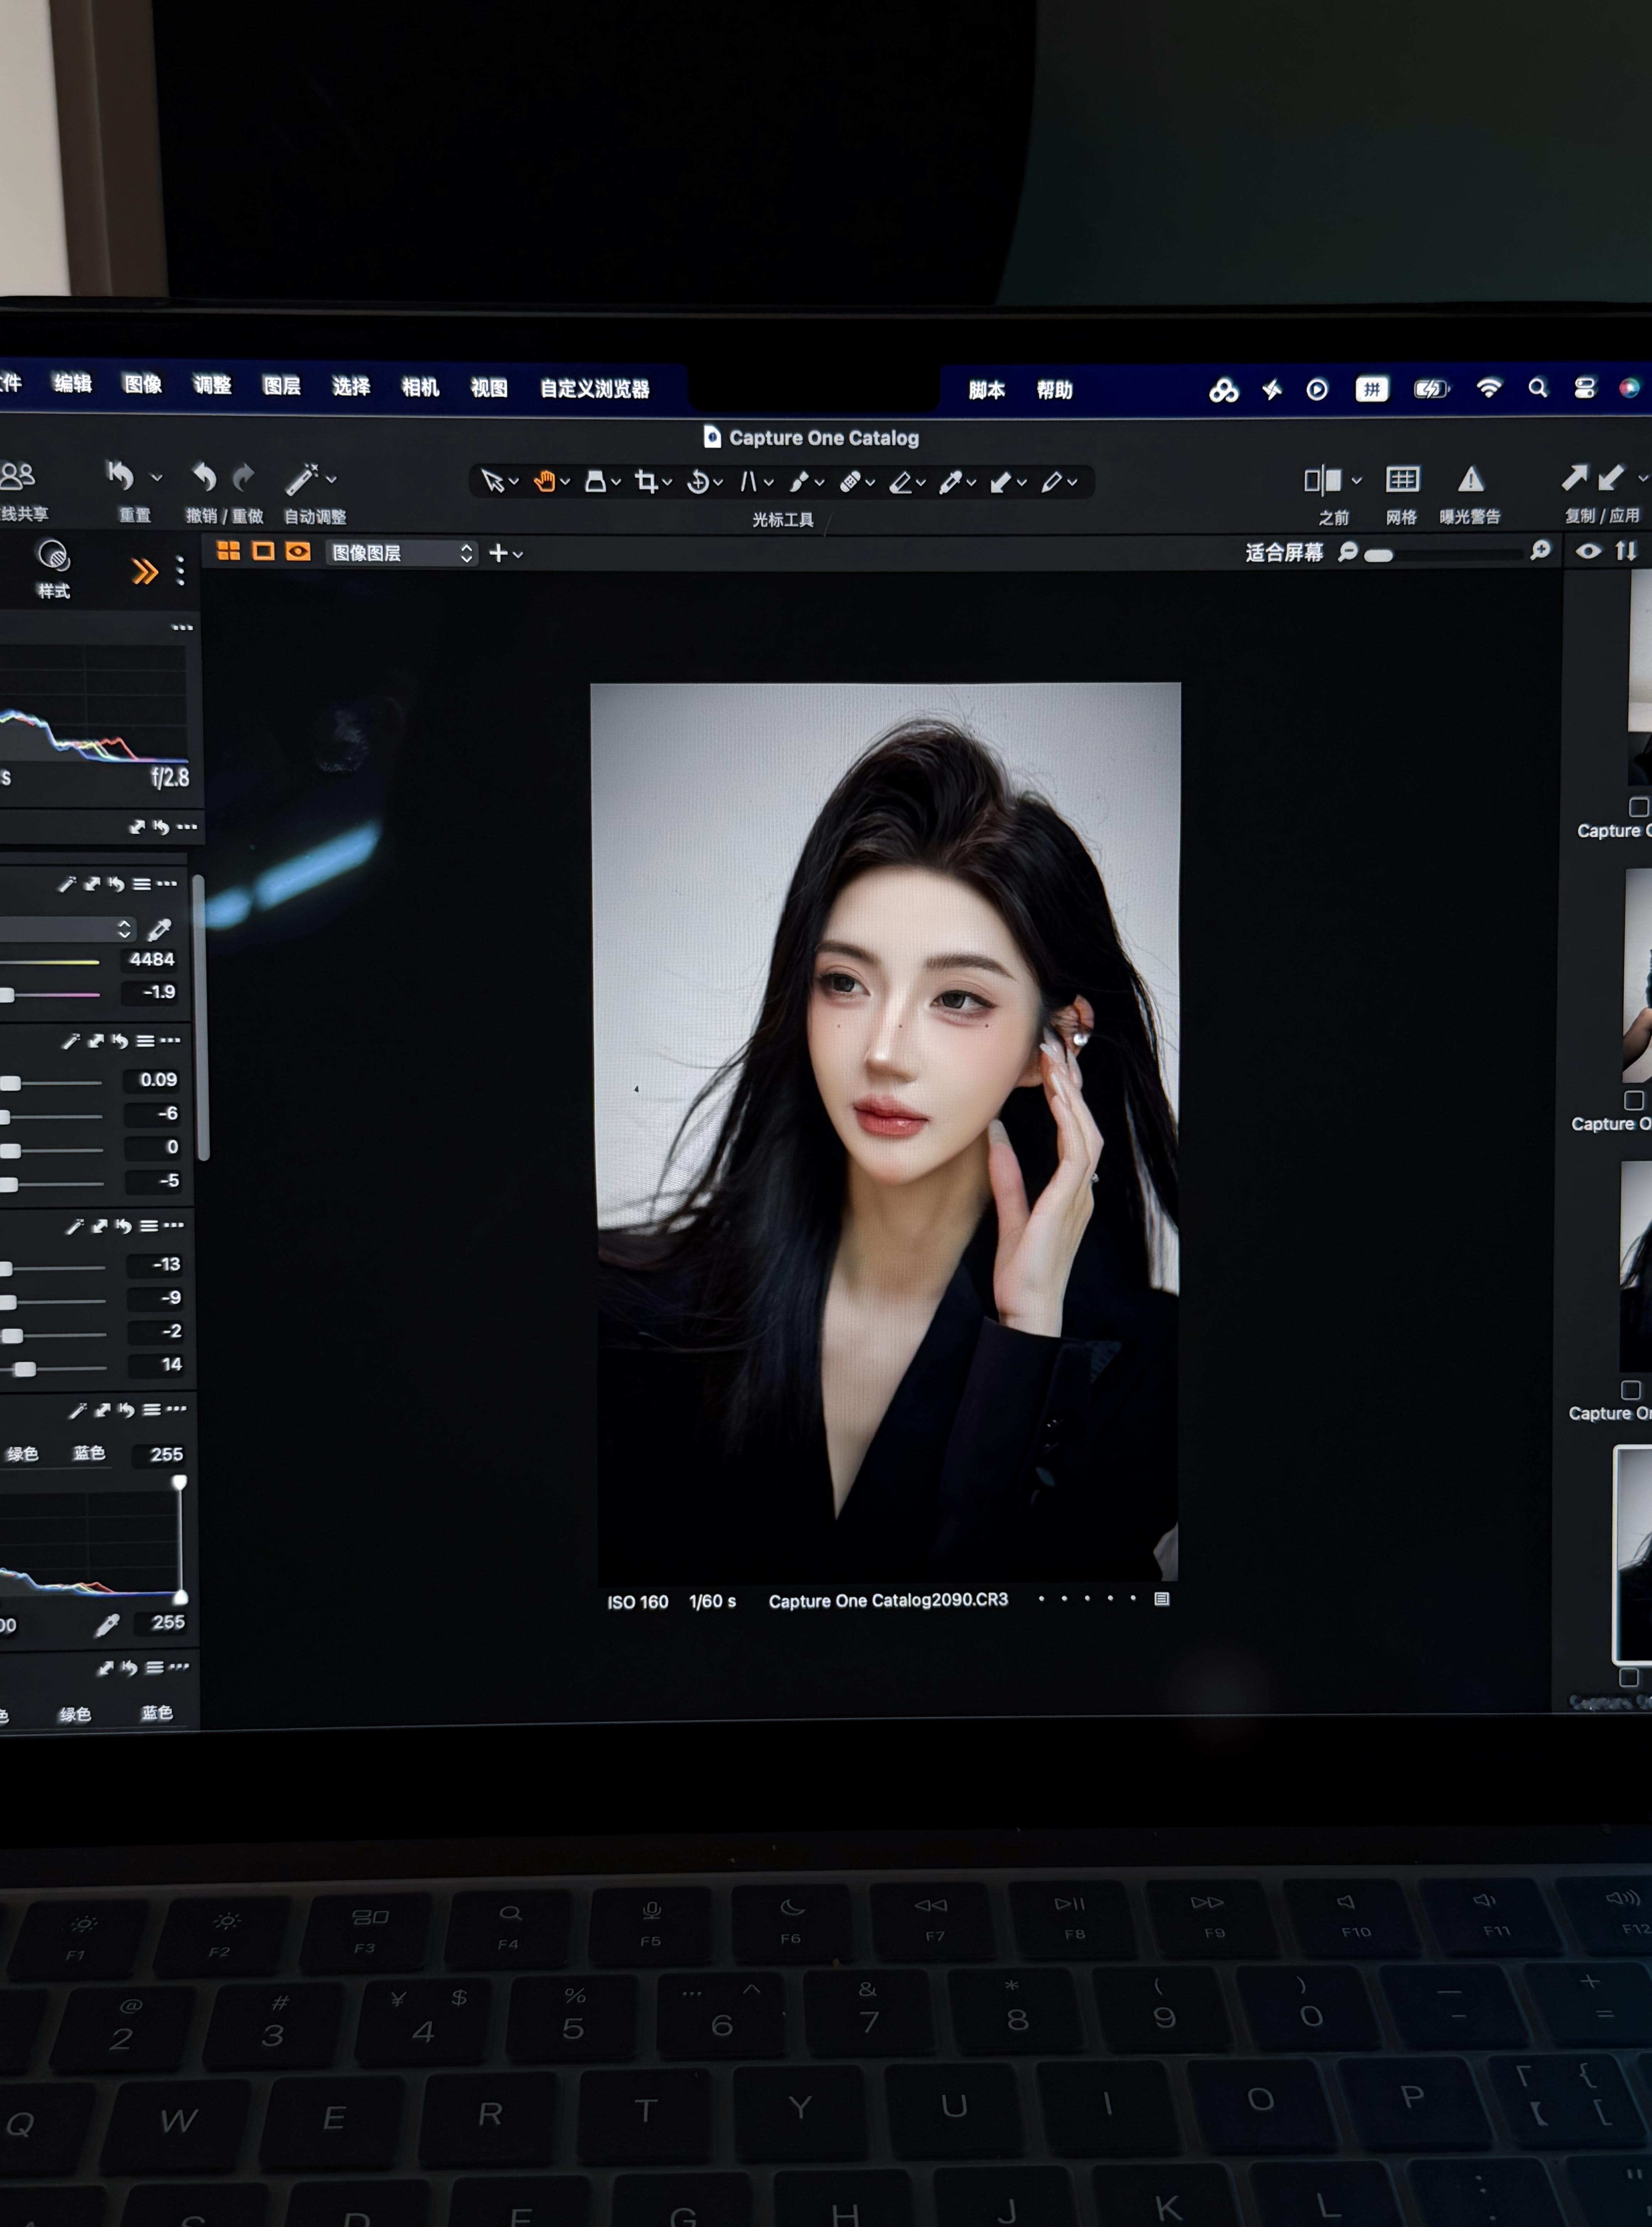Open the Layer (图层) menu
The height and width of the screenshot is (2227, 1652).
pos(282,386)
